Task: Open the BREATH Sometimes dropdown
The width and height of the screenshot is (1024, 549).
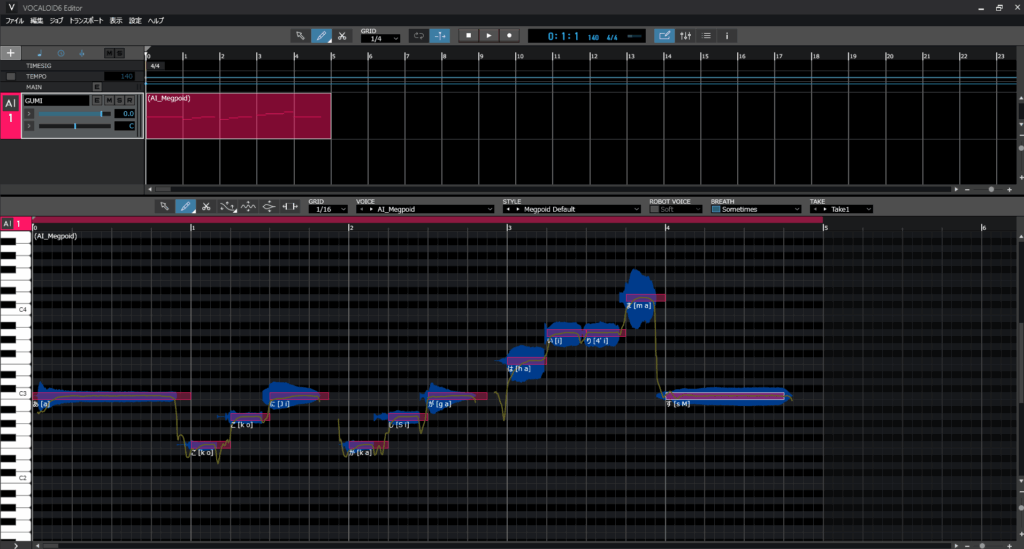Action: click(x=760, y=210)
